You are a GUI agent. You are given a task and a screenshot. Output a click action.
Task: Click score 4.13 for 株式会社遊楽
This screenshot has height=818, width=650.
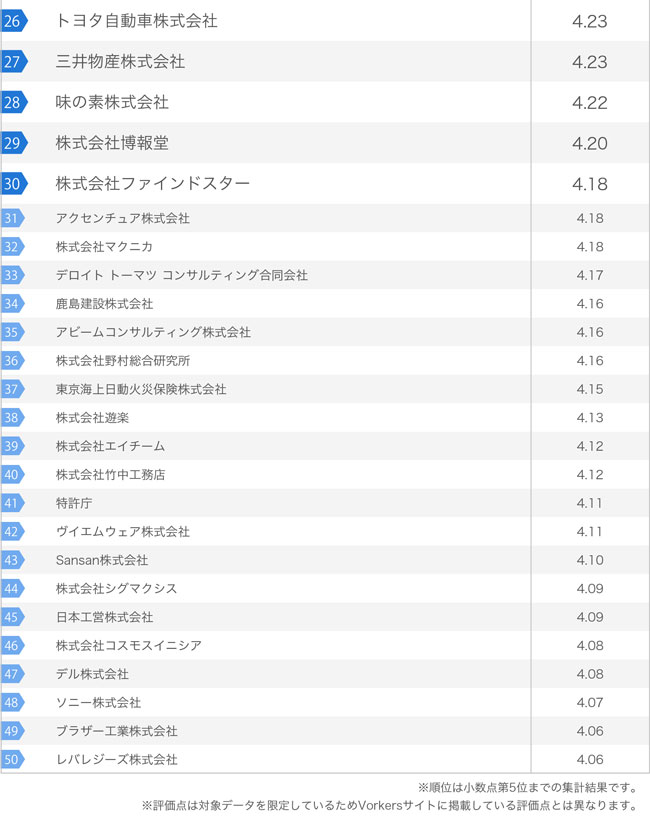[590, 417]
